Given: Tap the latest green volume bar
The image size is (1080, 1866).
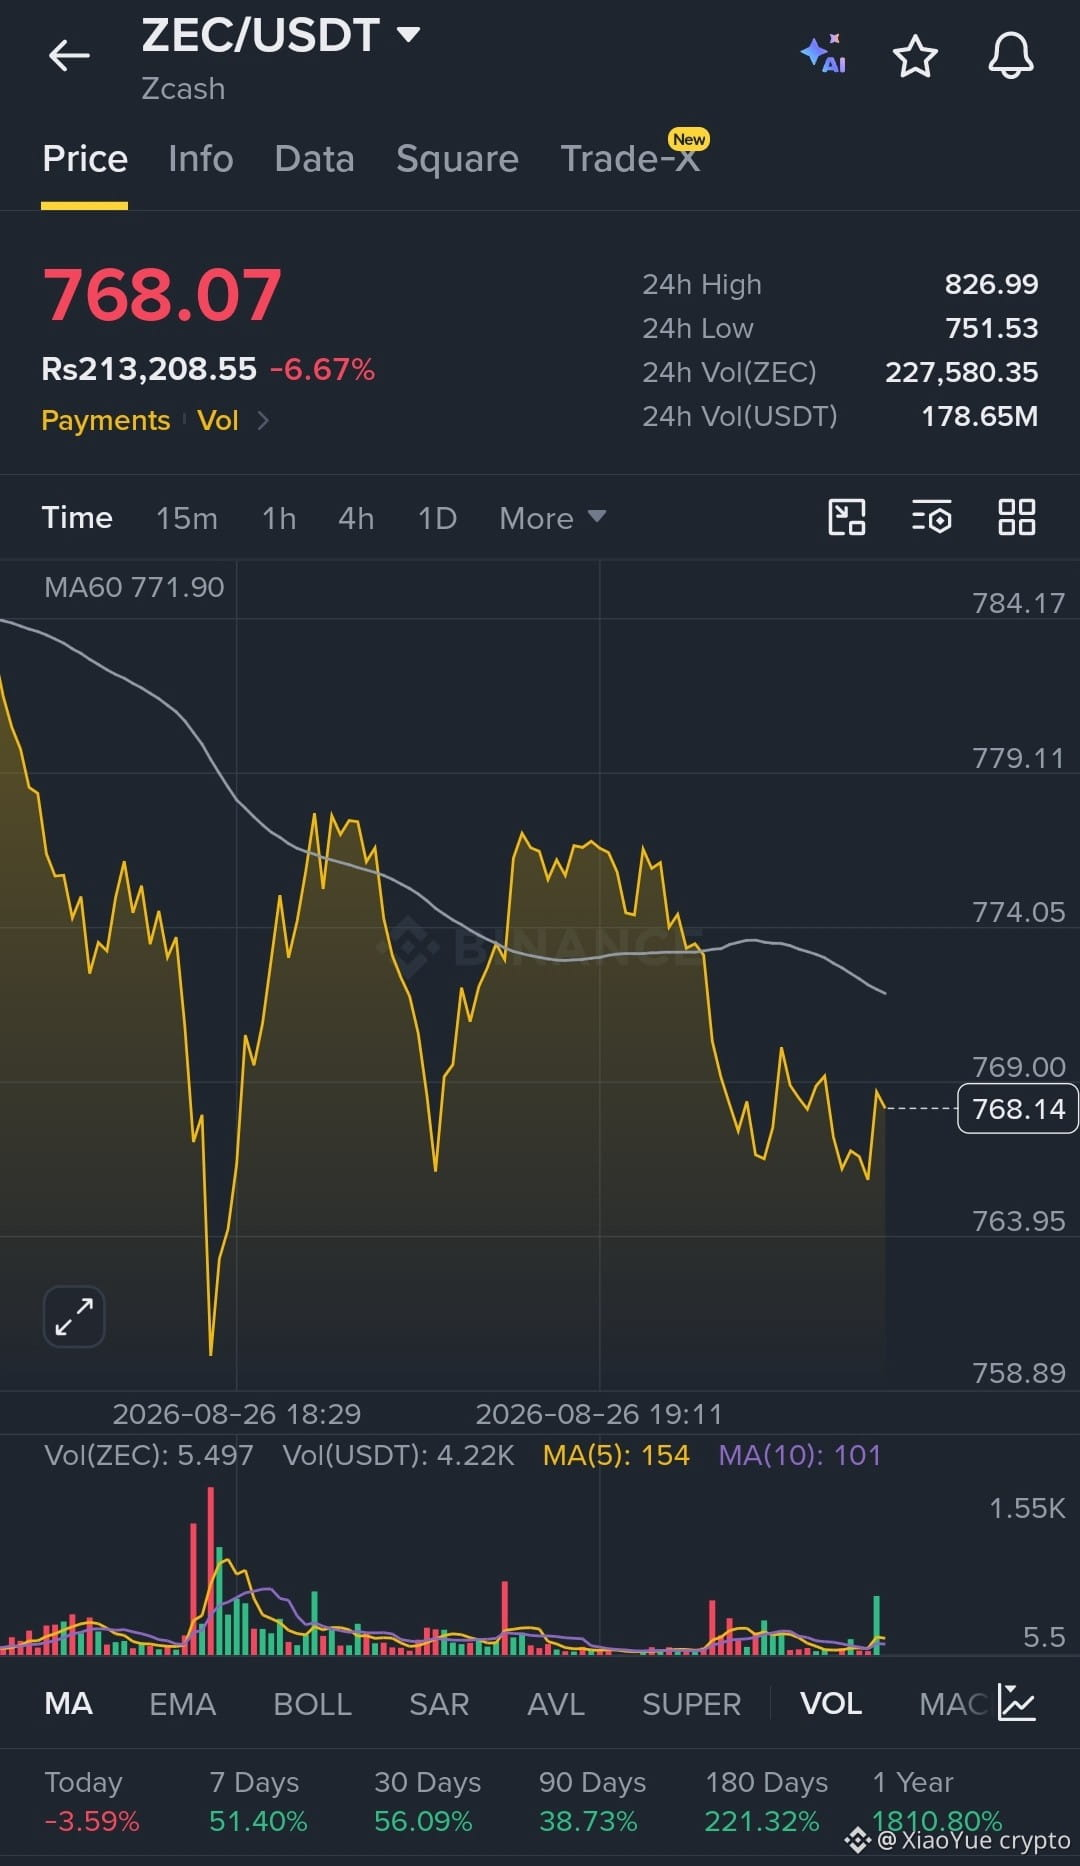Looking at the screenshot, I should [877, 1624].
